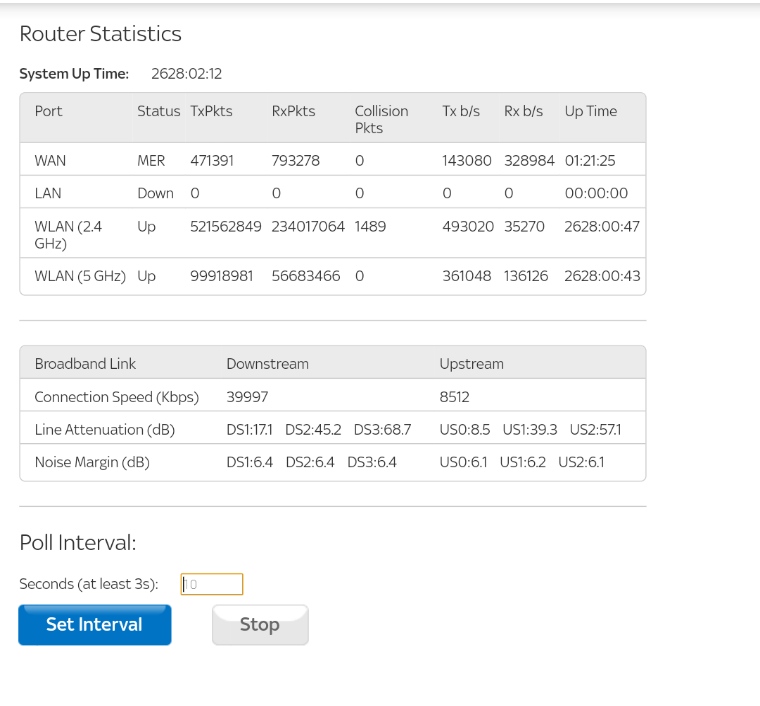The image size is (760, 706).
Task: Select the WLAN (2.4 GHz) row label
Action: (x=68, y=234)
